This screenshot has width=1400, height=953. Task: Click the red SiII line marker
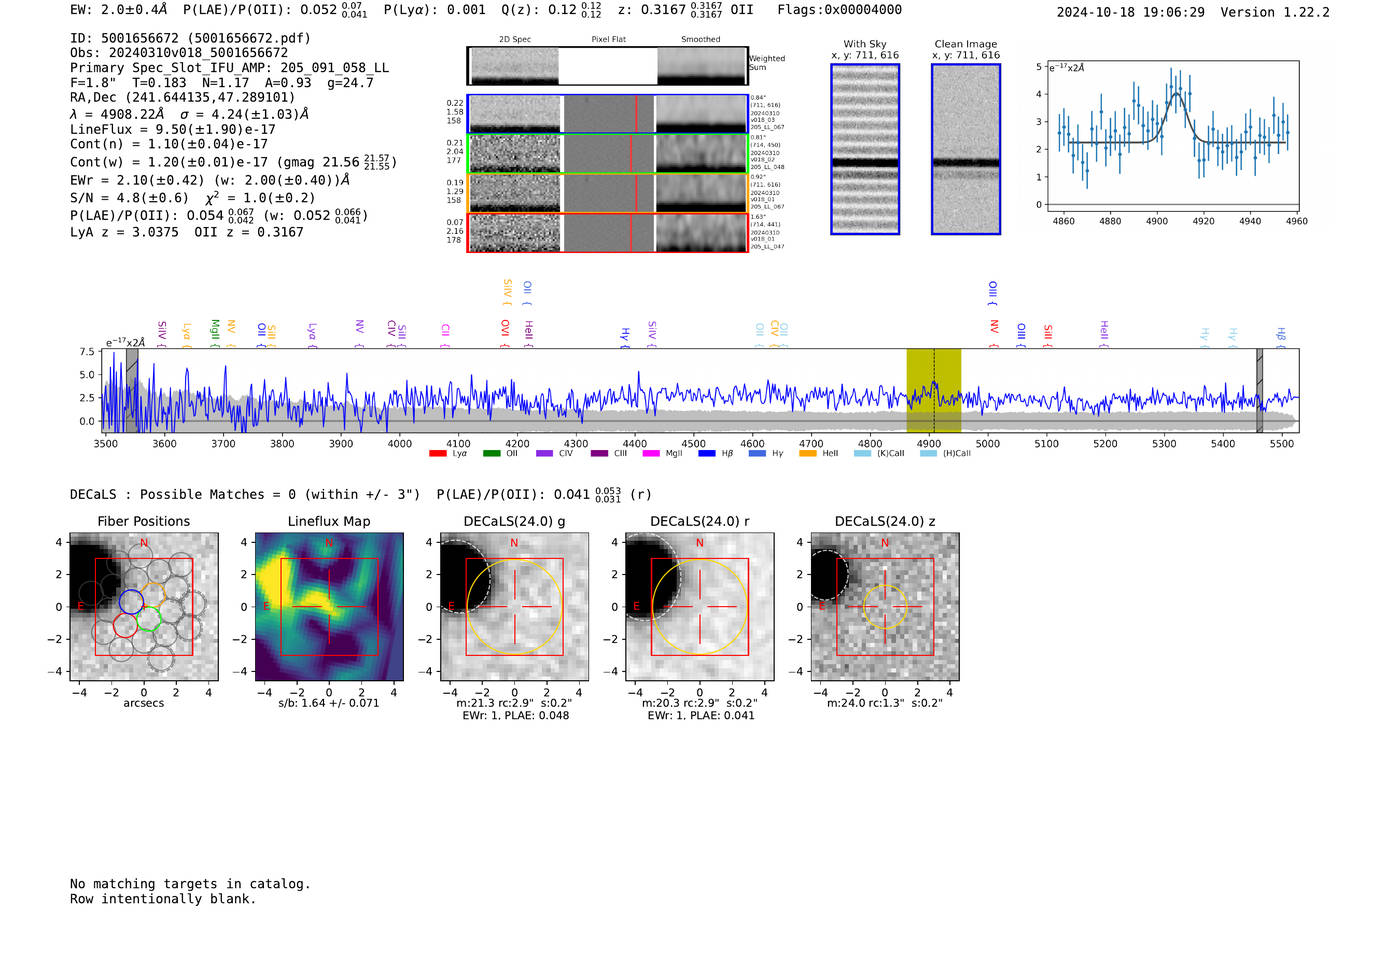click(x=1048, y=334)
